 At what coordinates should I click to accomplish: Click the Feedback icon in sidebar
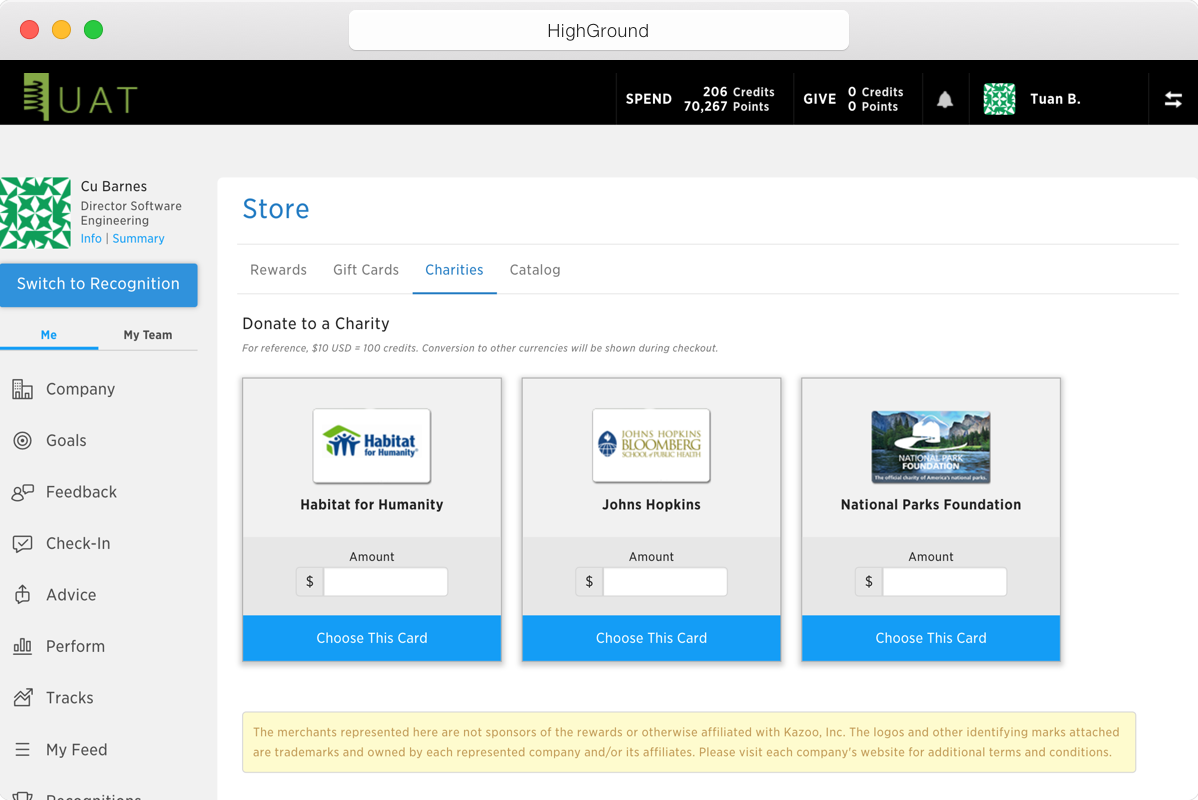pos(23,492)
